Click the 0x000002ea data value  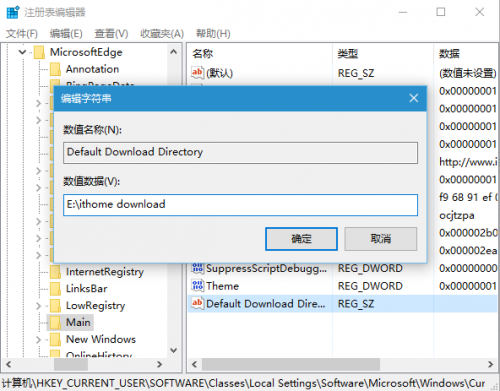[x=468, y=250]
